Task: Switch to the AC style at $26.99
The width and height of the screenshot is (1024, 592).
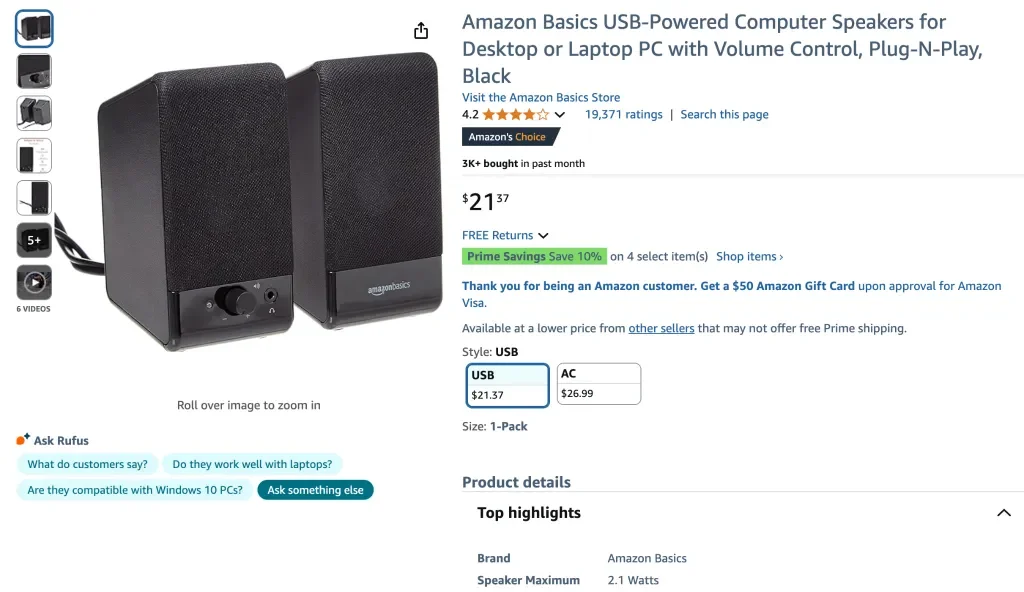Action: coord(598,383)
